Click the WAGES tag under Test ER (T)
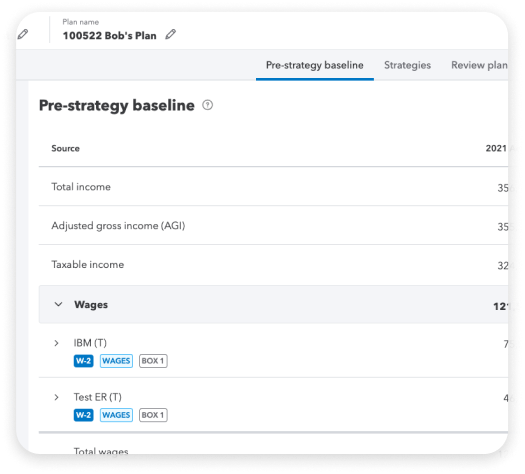Viewport: 525px width, 474px height. 116,415
